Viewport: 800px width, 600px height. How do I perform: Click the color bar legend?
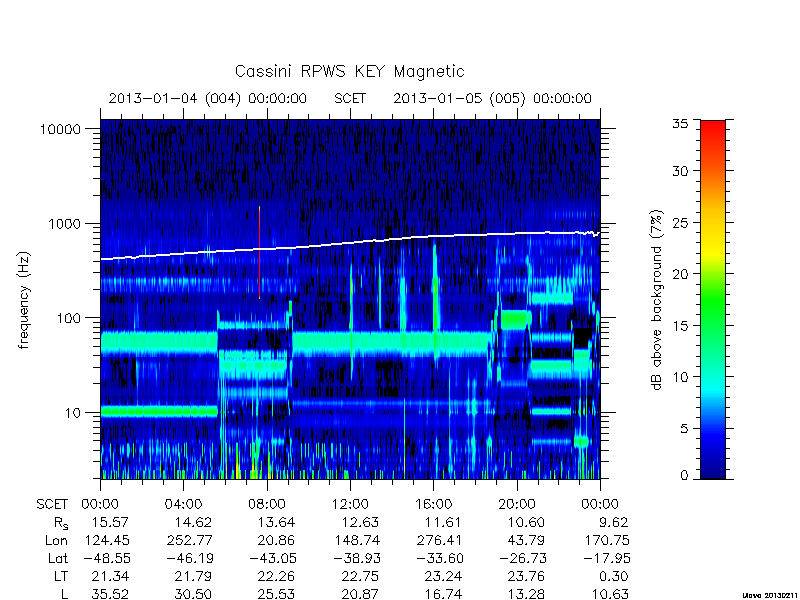tap(713, 299)
